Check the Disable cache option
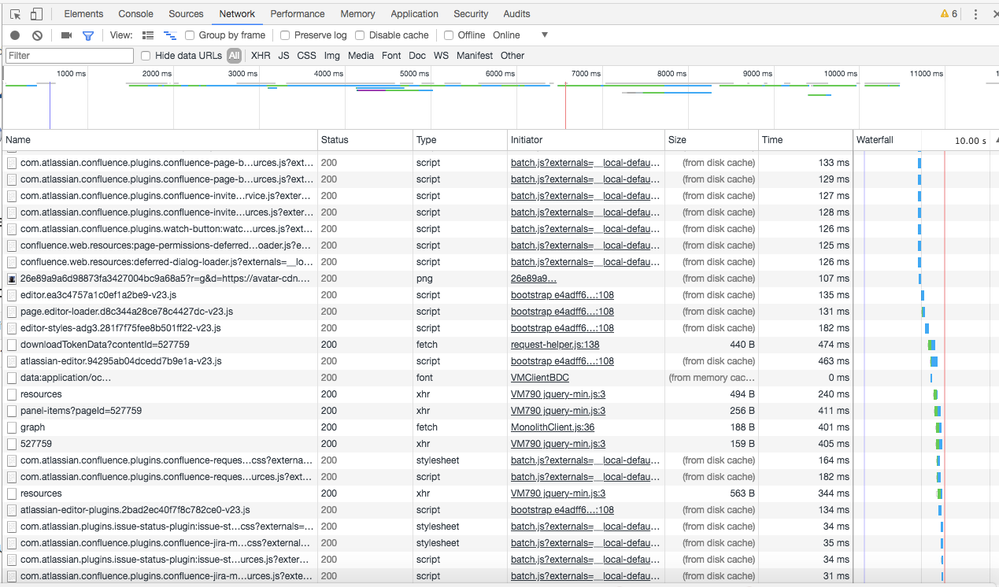 (360, 35)
